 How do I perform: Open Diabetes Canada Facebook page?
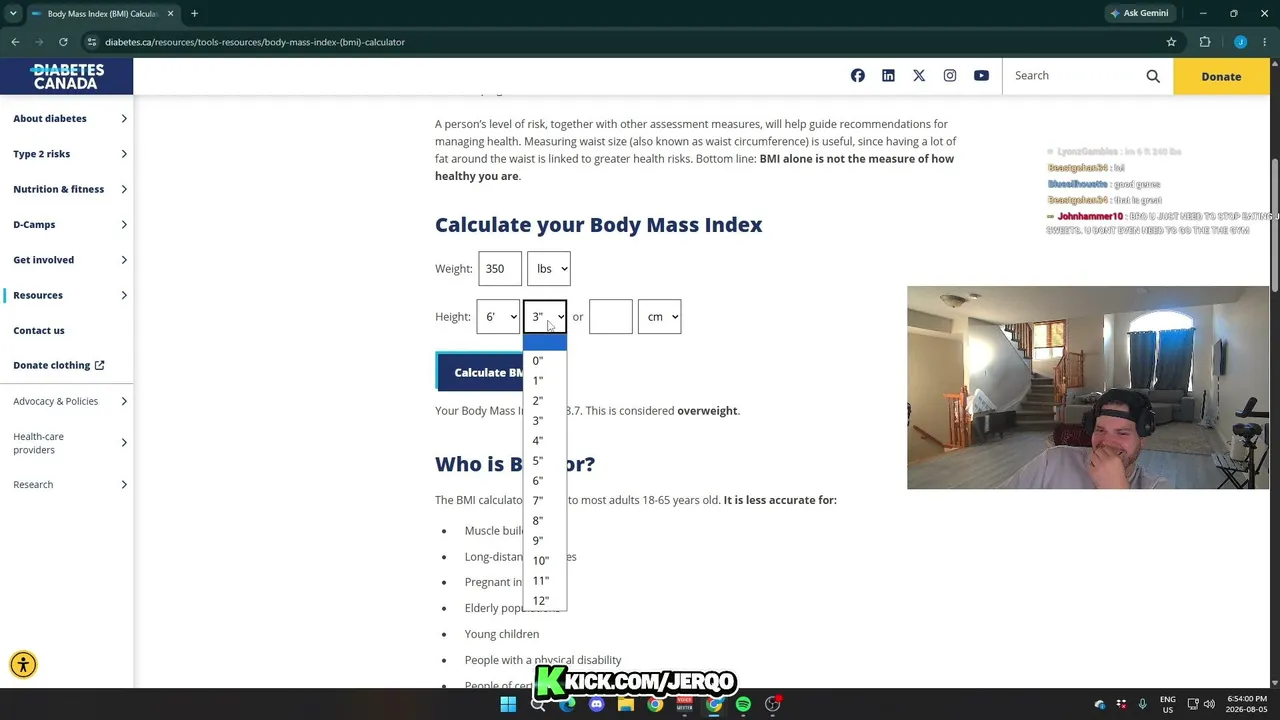858,76
